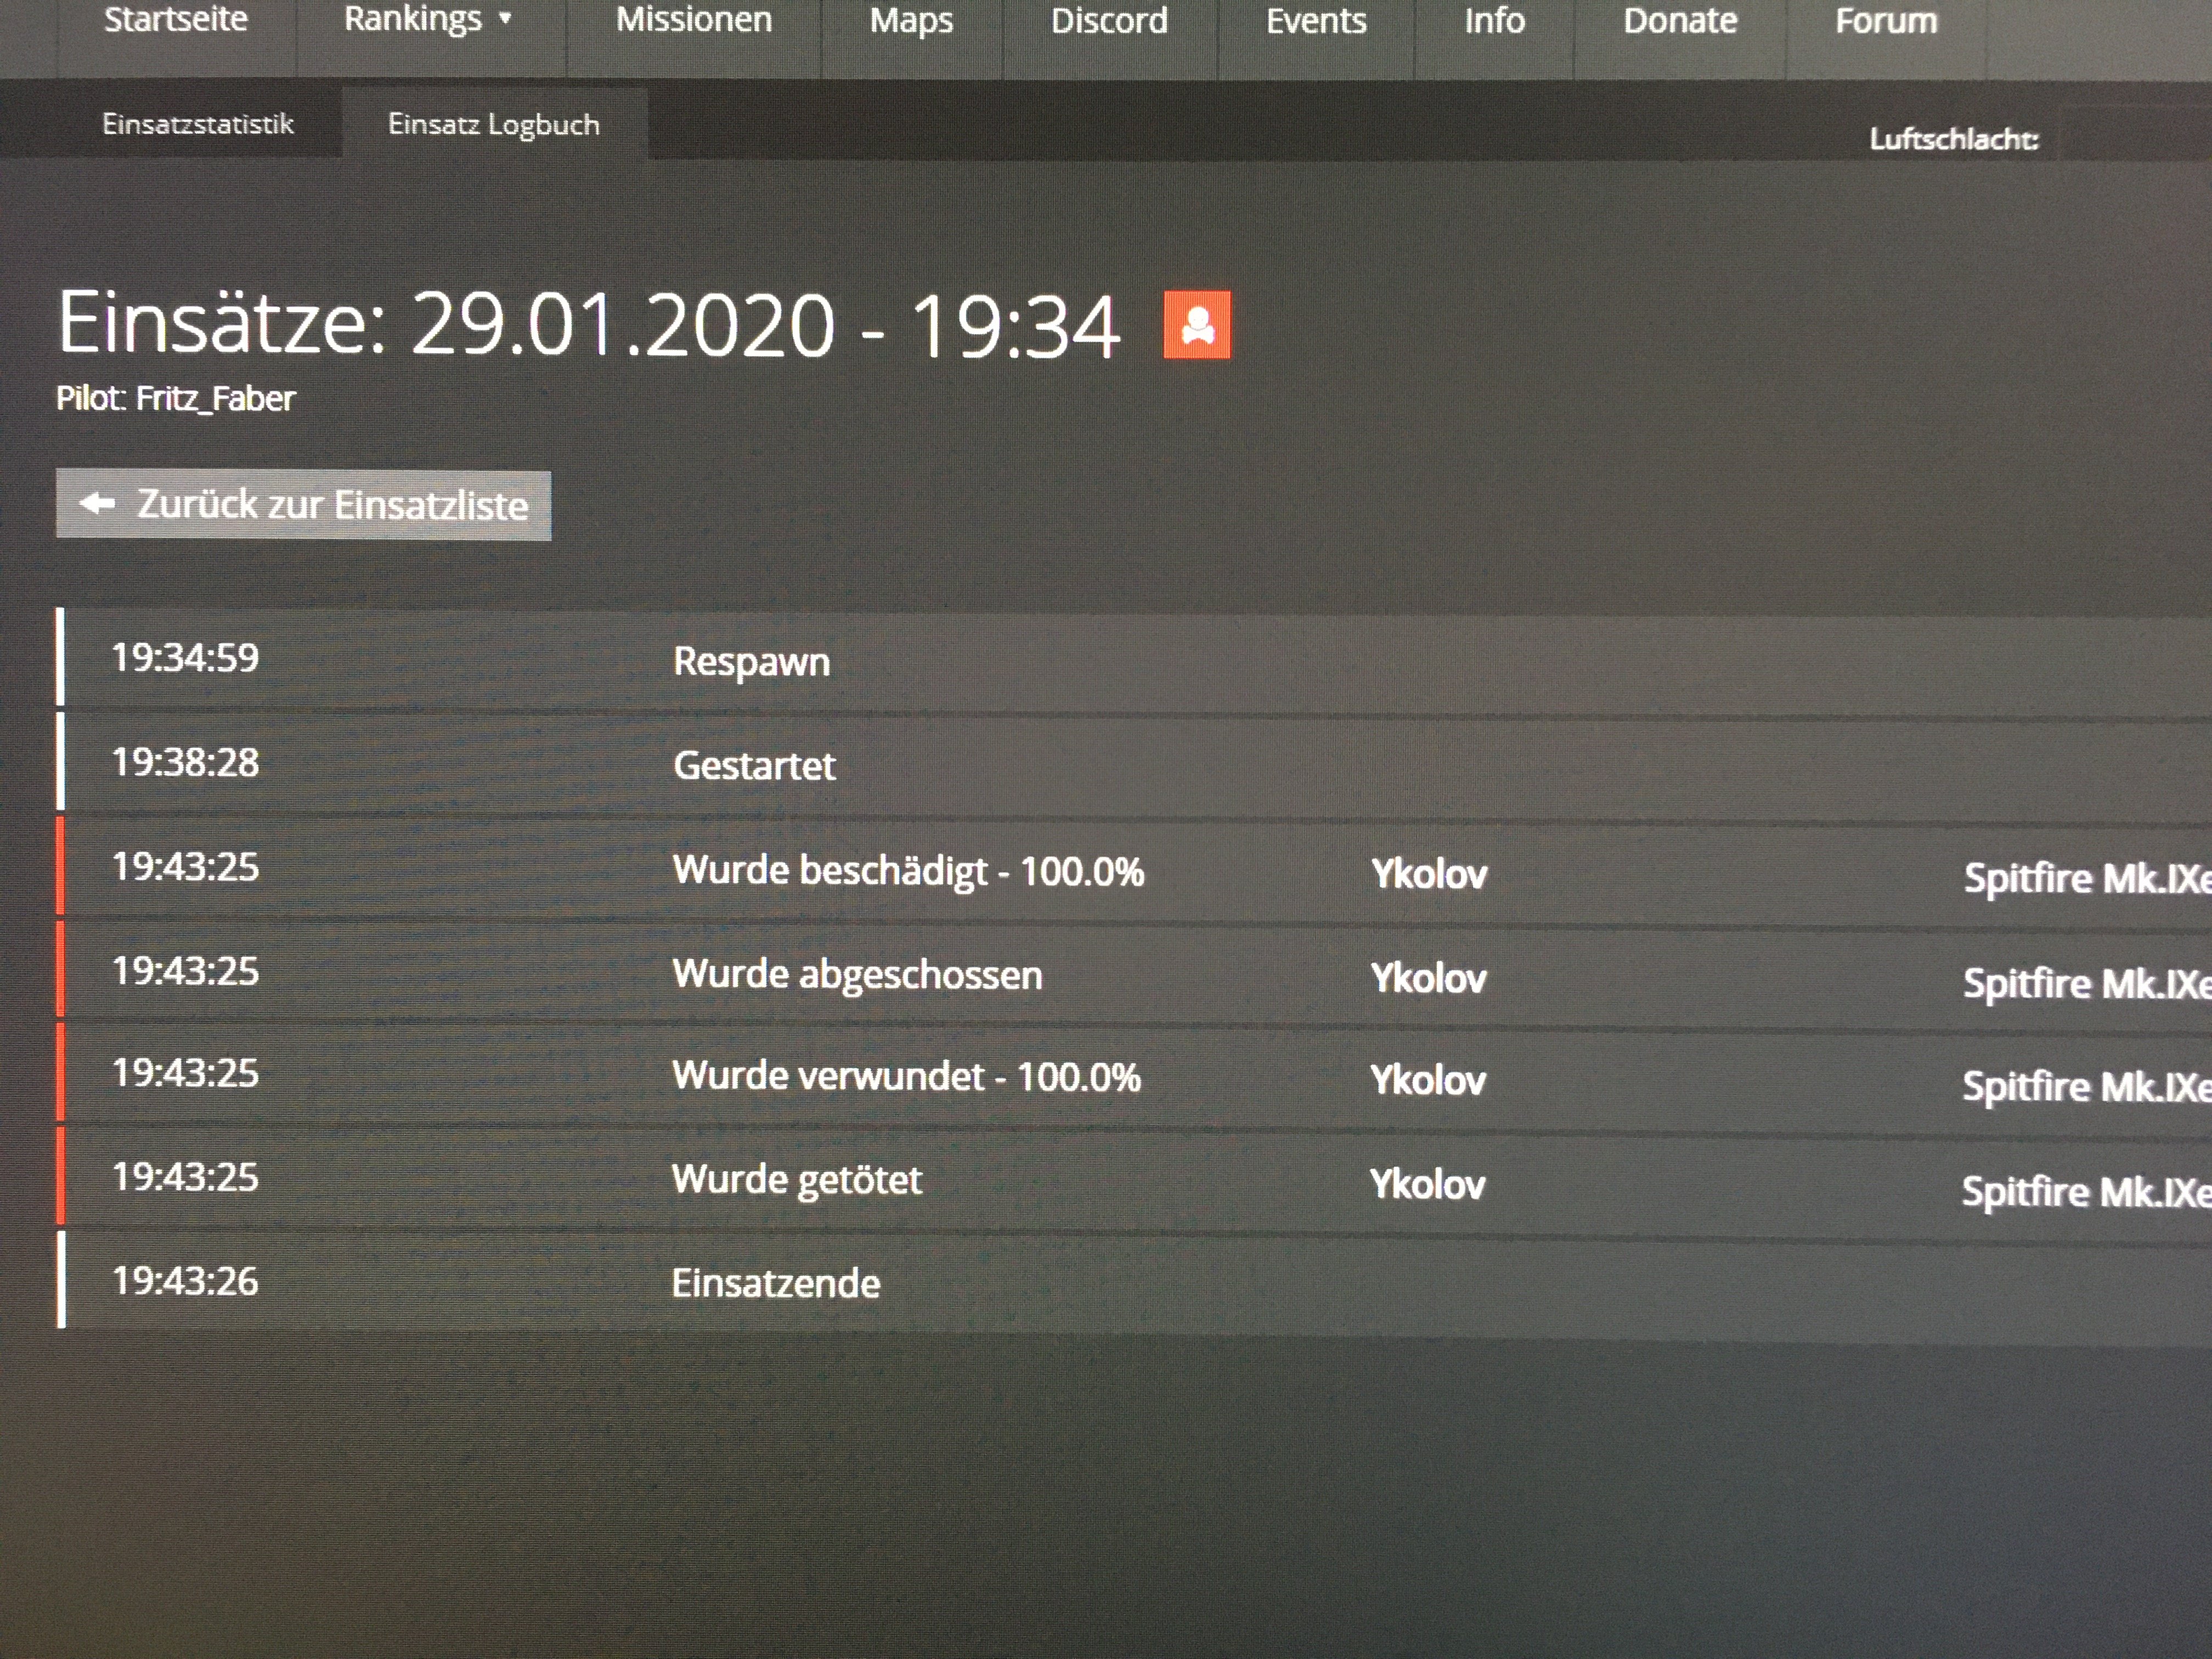Click Spitfire Mk.IXe in Wurde abgeschossen row
This screenshot has width=2212, height=1659.
point(2085,984)
